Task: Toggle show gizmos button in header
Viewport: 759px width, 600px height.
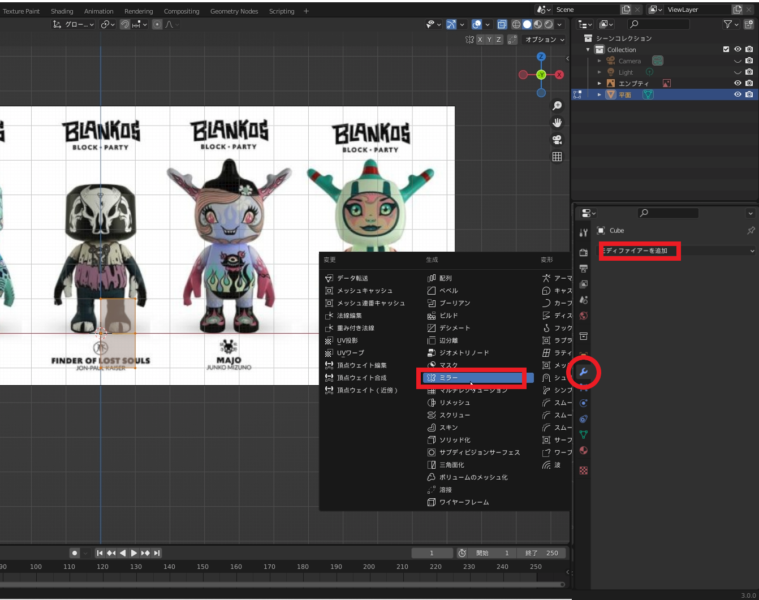Action: click(451, 24)
